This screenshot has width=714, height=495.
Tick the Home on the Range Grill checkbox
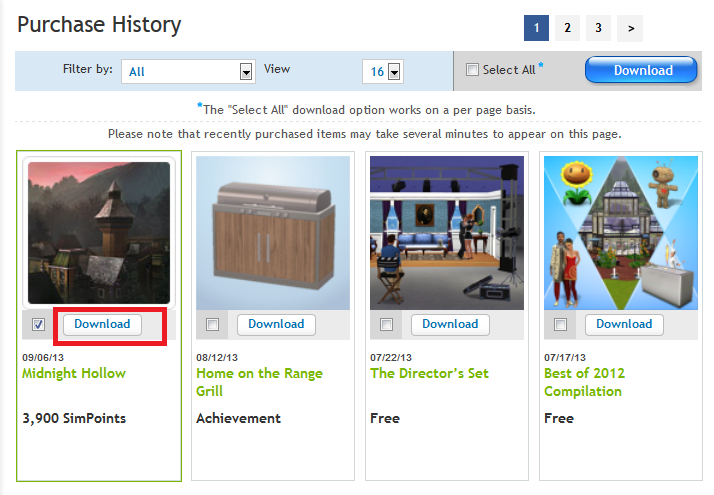coord(212,324)
